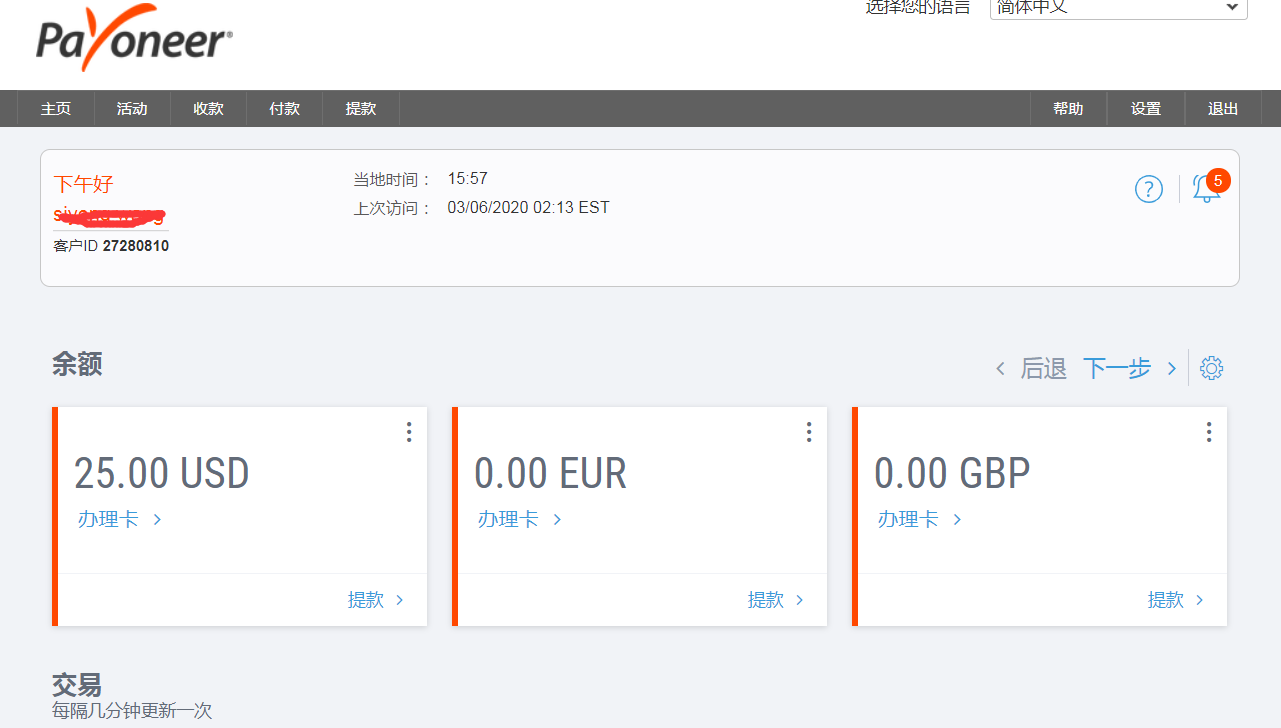The width and height of the screenshot is (1281, 728).
Task: Click the Payoneer logo
Action: (134, 38)
